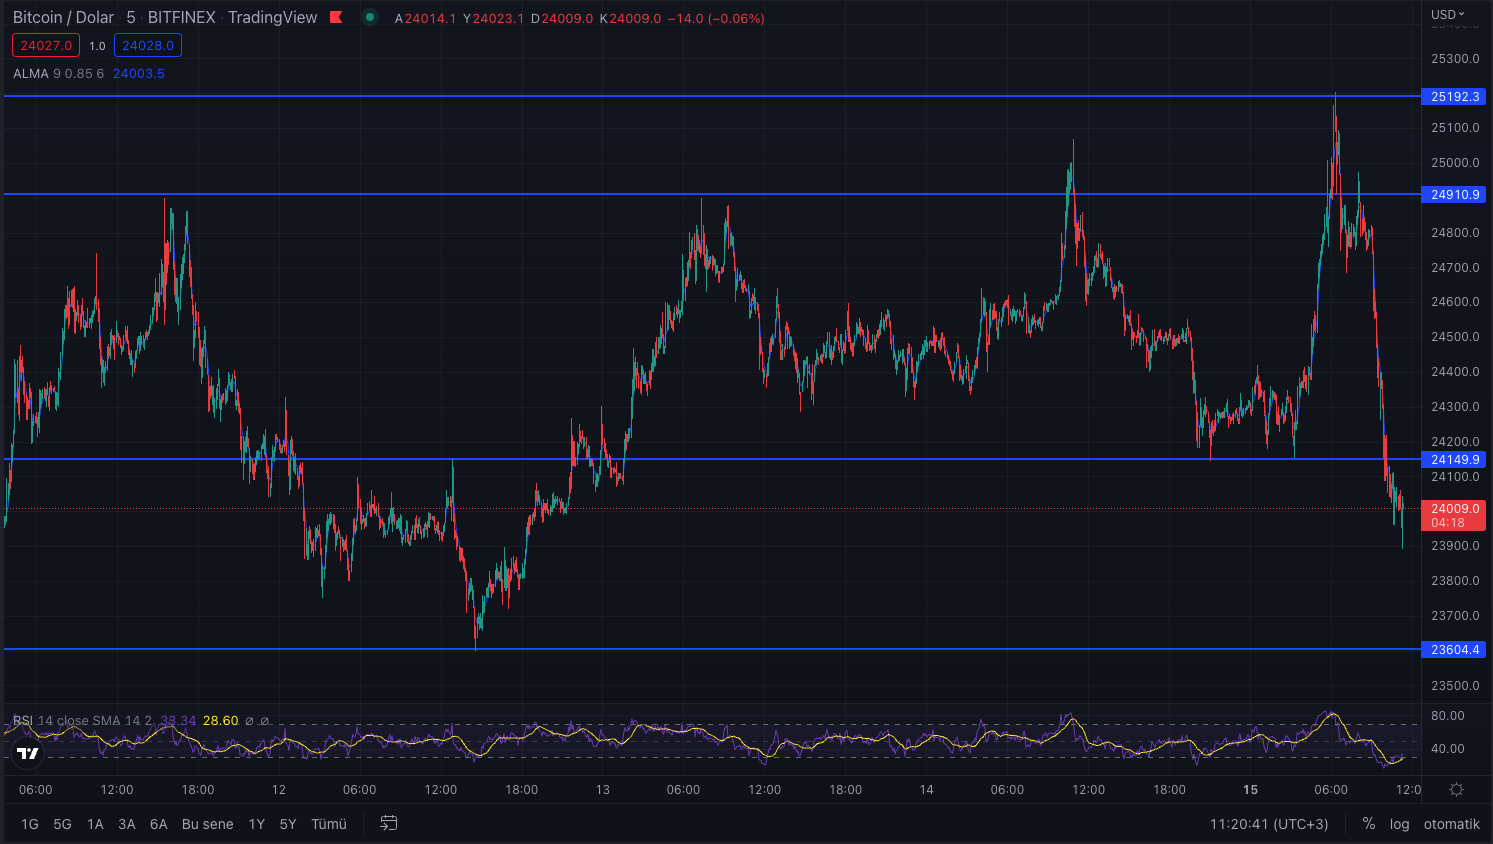Screen dimensions: 1493x844
Task: Click the ALMA indicator legend text
Action: coord(30,73)
